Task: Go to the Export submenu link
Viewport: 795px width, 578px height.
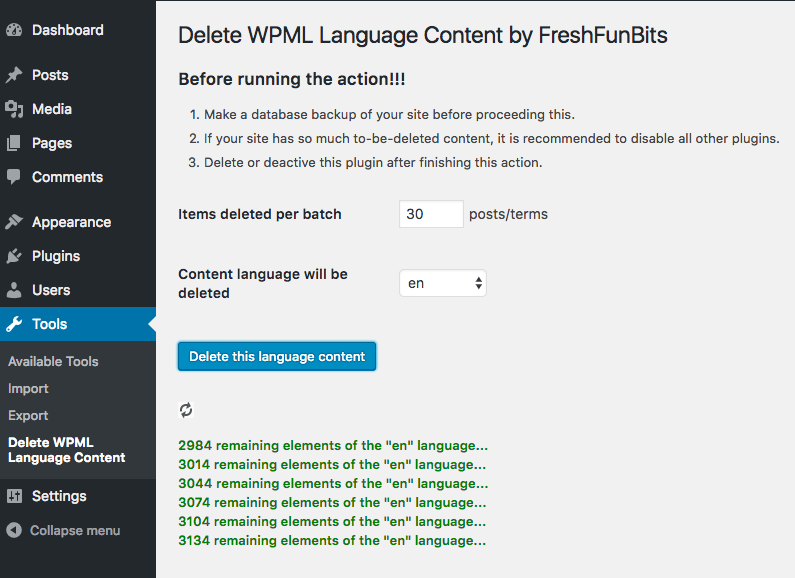Action: click(x=28, y=416)
